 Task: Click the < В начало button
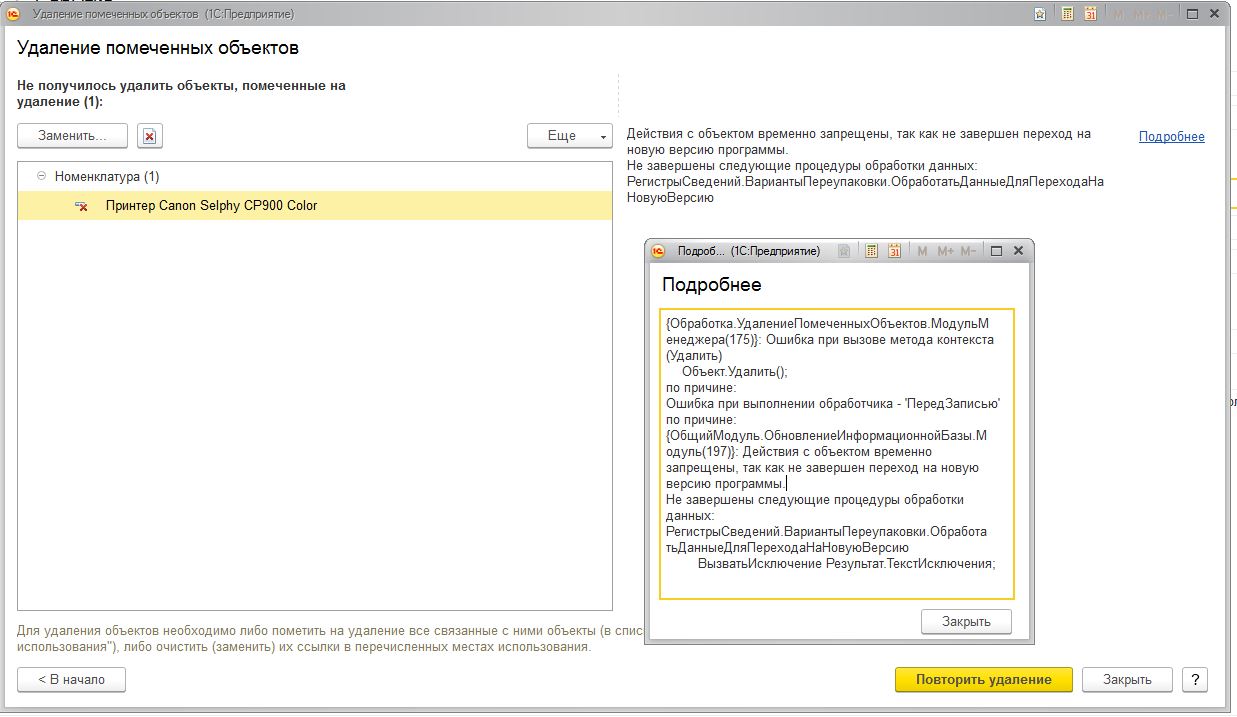[x=71, y=679]
